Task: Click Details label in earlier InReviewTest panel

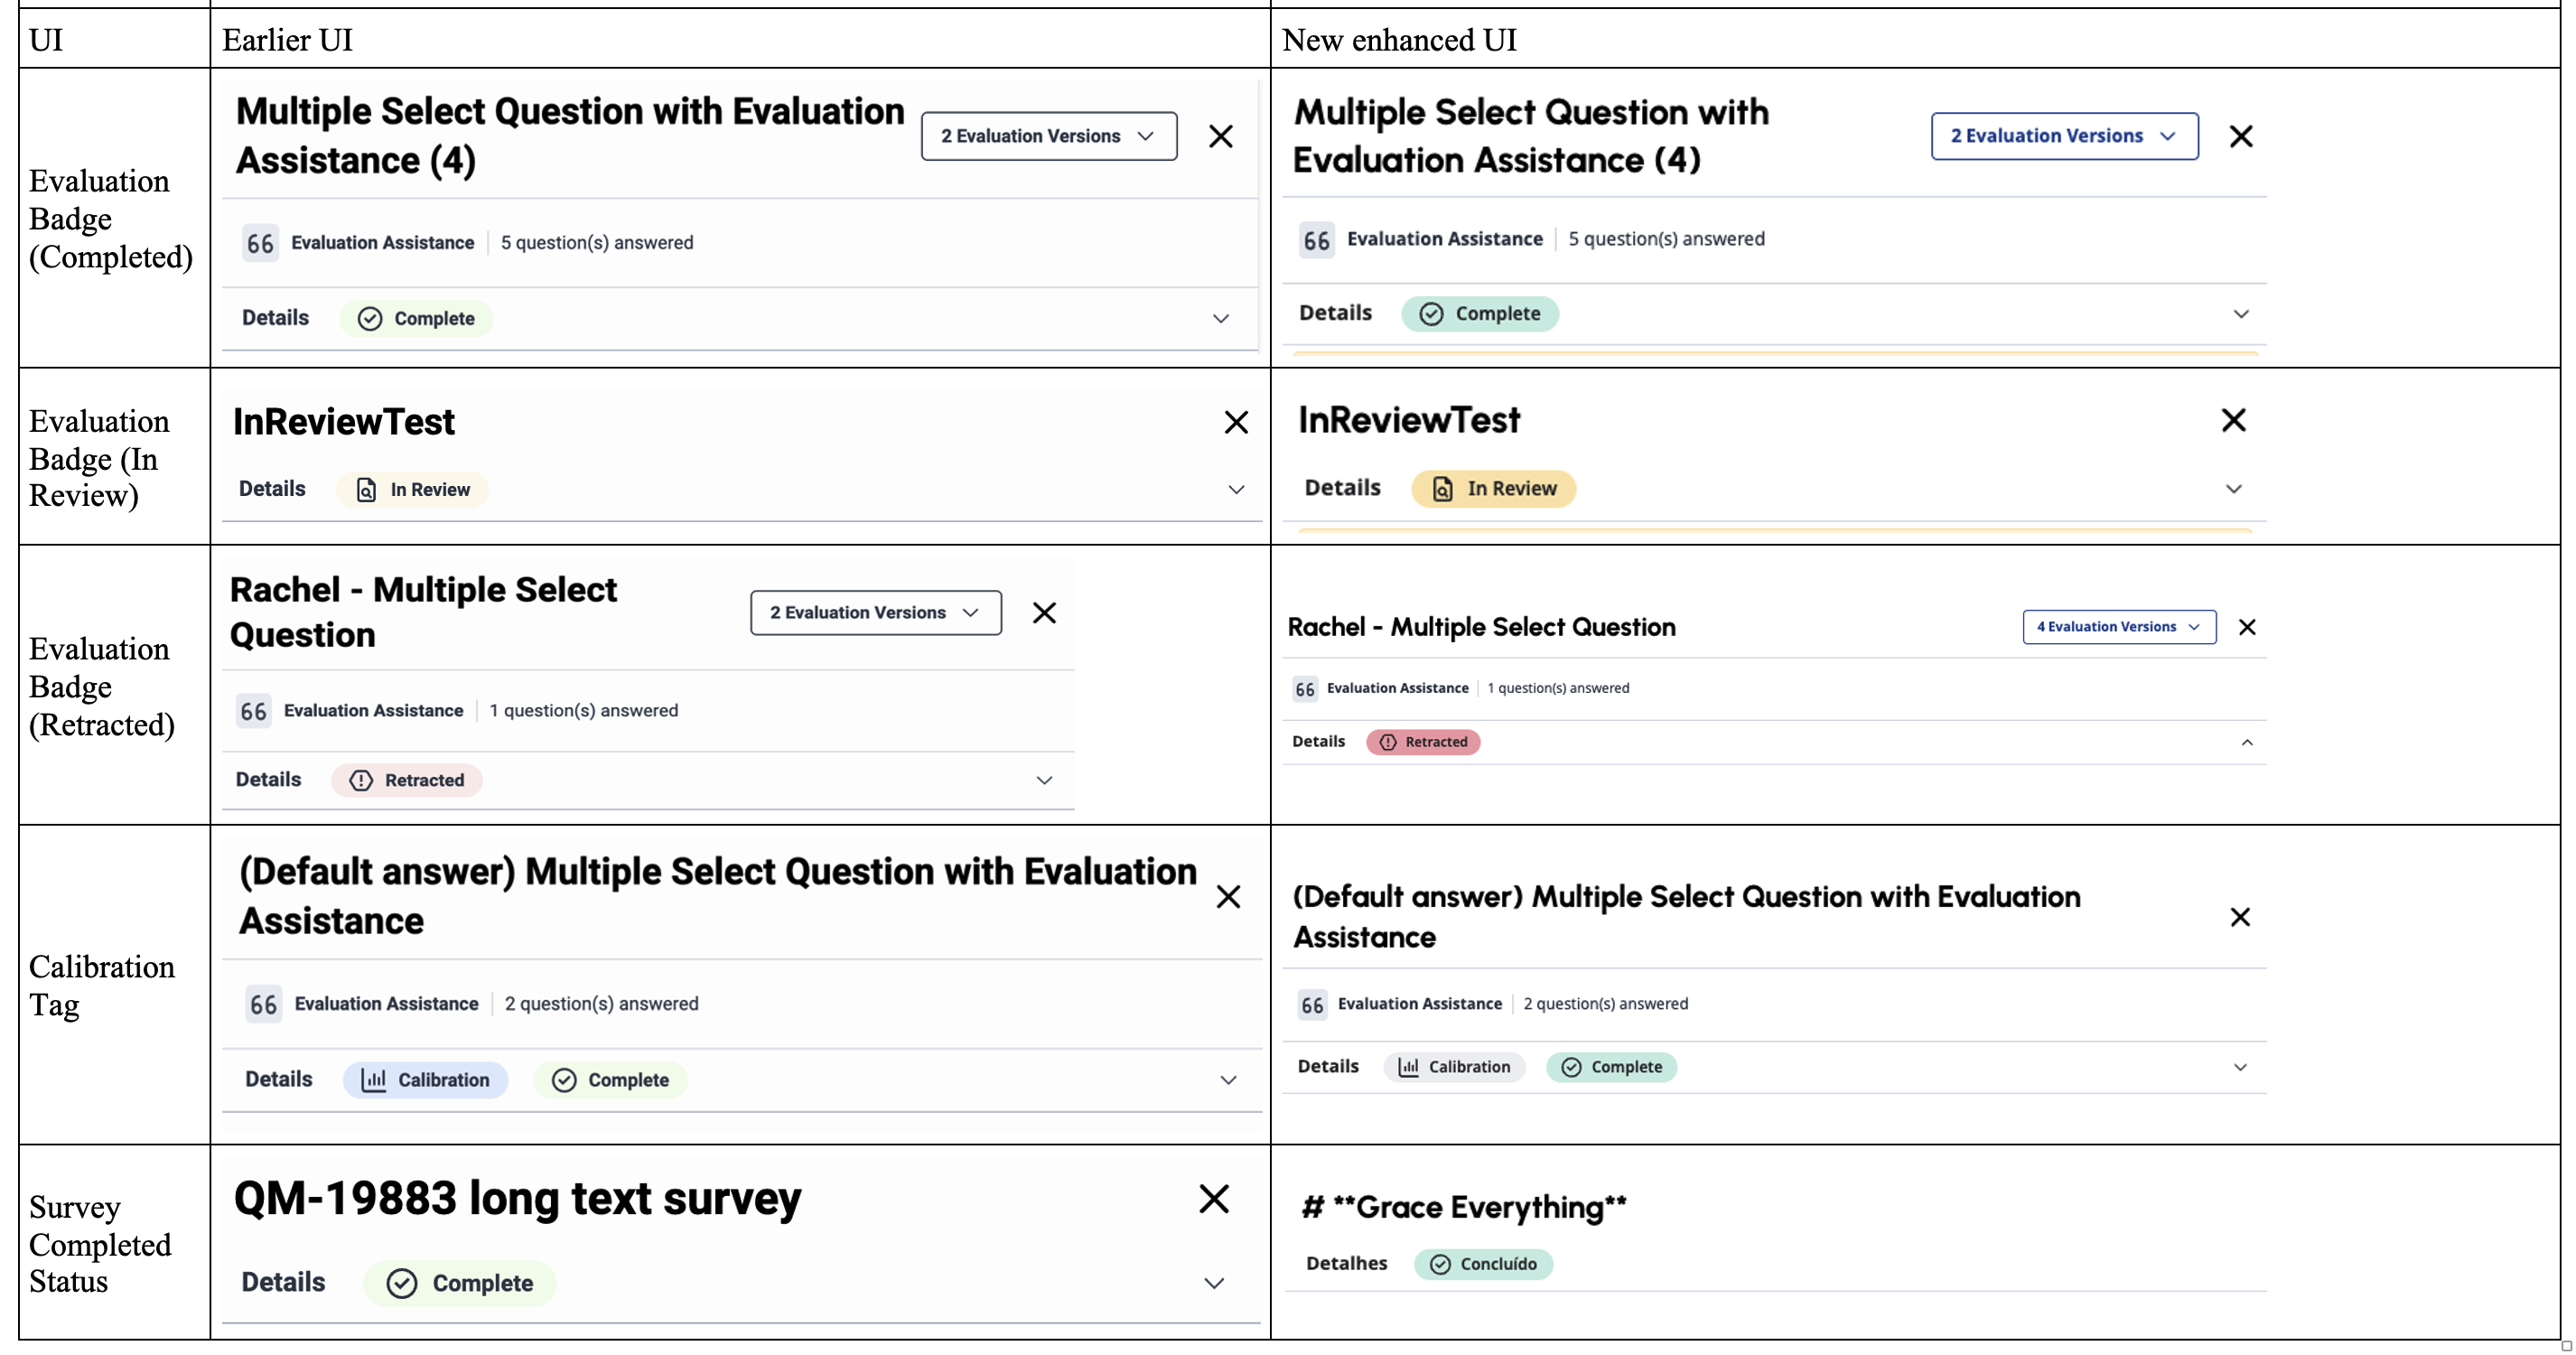Action: (x=272, y=489)
